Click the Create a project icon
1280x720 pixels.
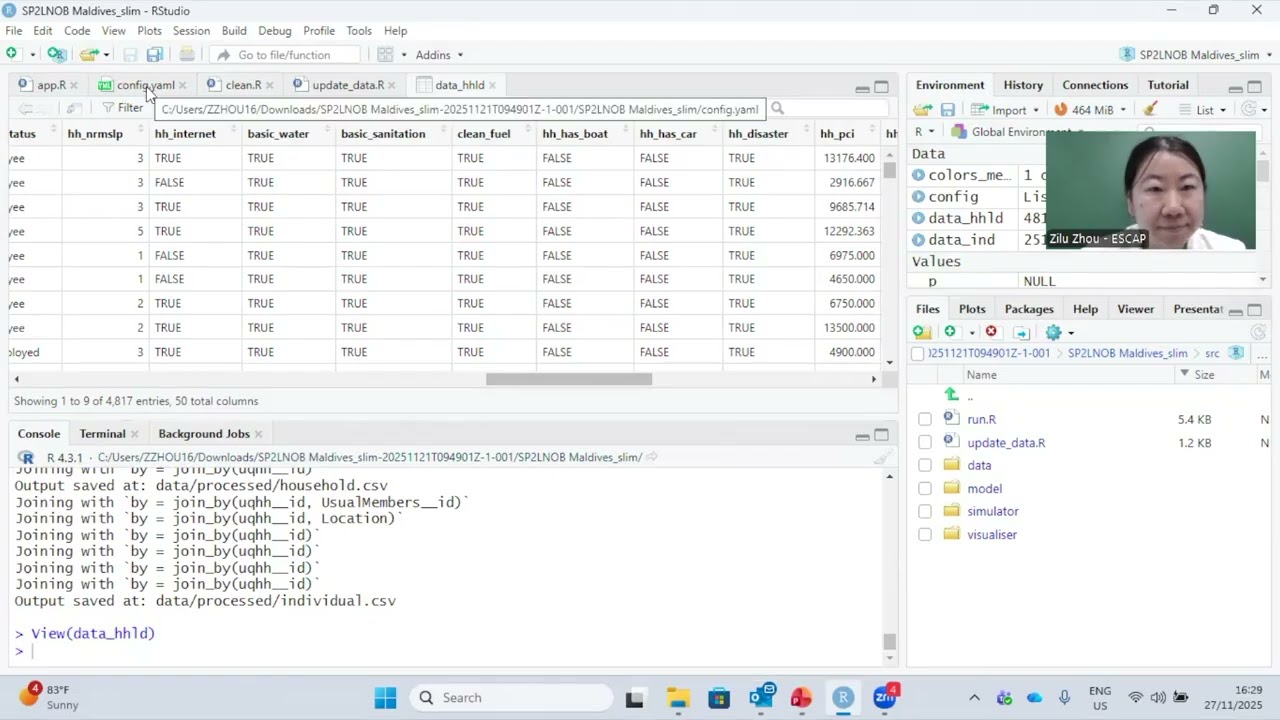[x=57, y=54]
